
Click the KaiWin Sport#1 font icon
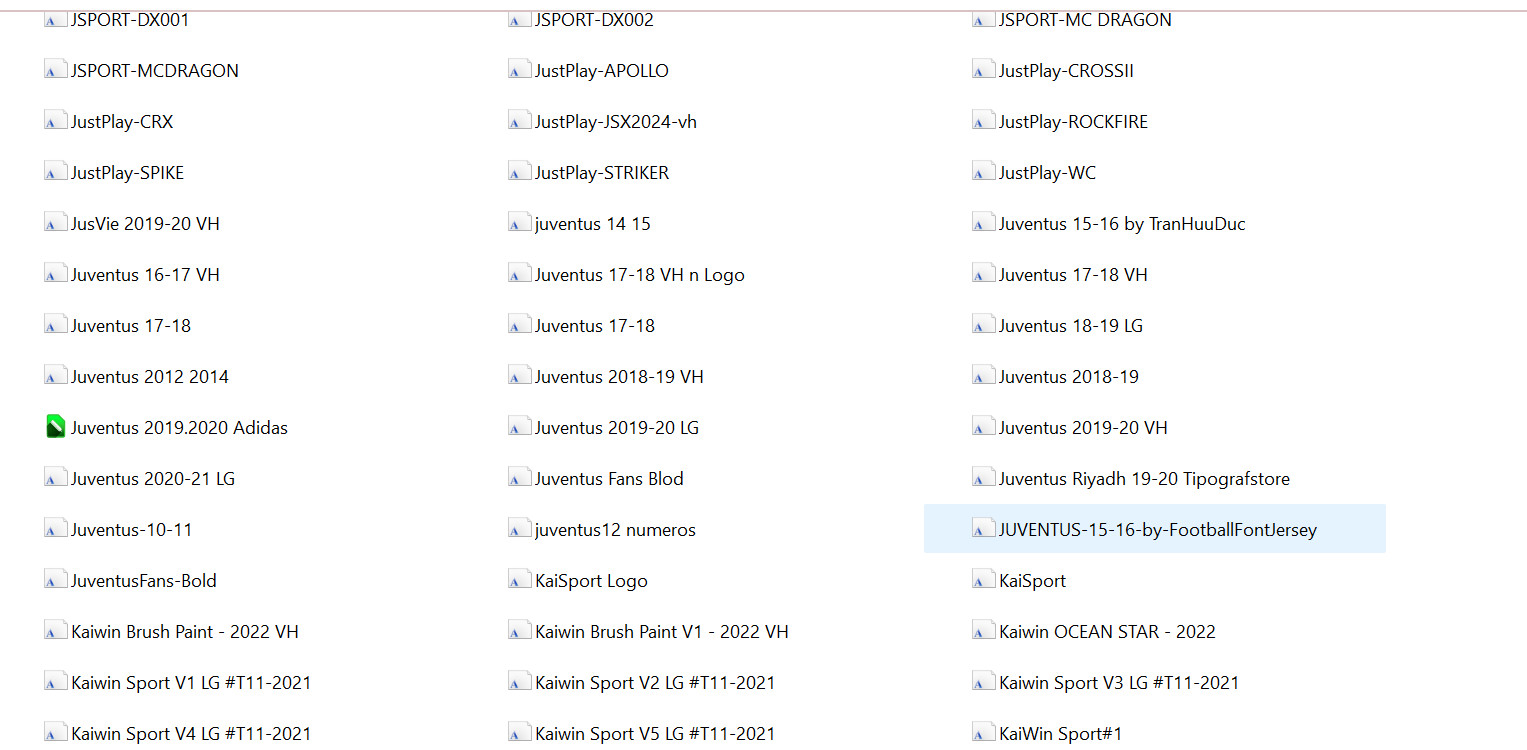pos(984,733)
